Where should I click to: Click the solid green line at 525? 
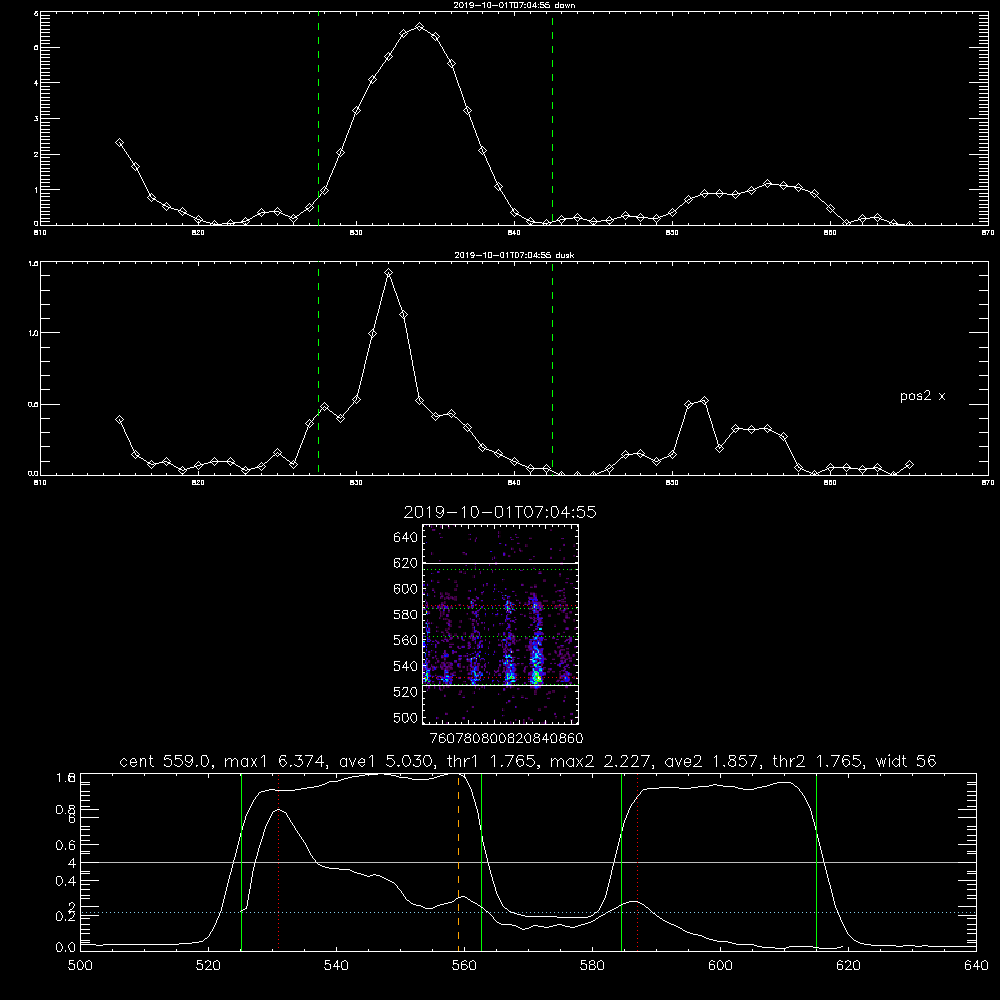(x=241, y=862)
